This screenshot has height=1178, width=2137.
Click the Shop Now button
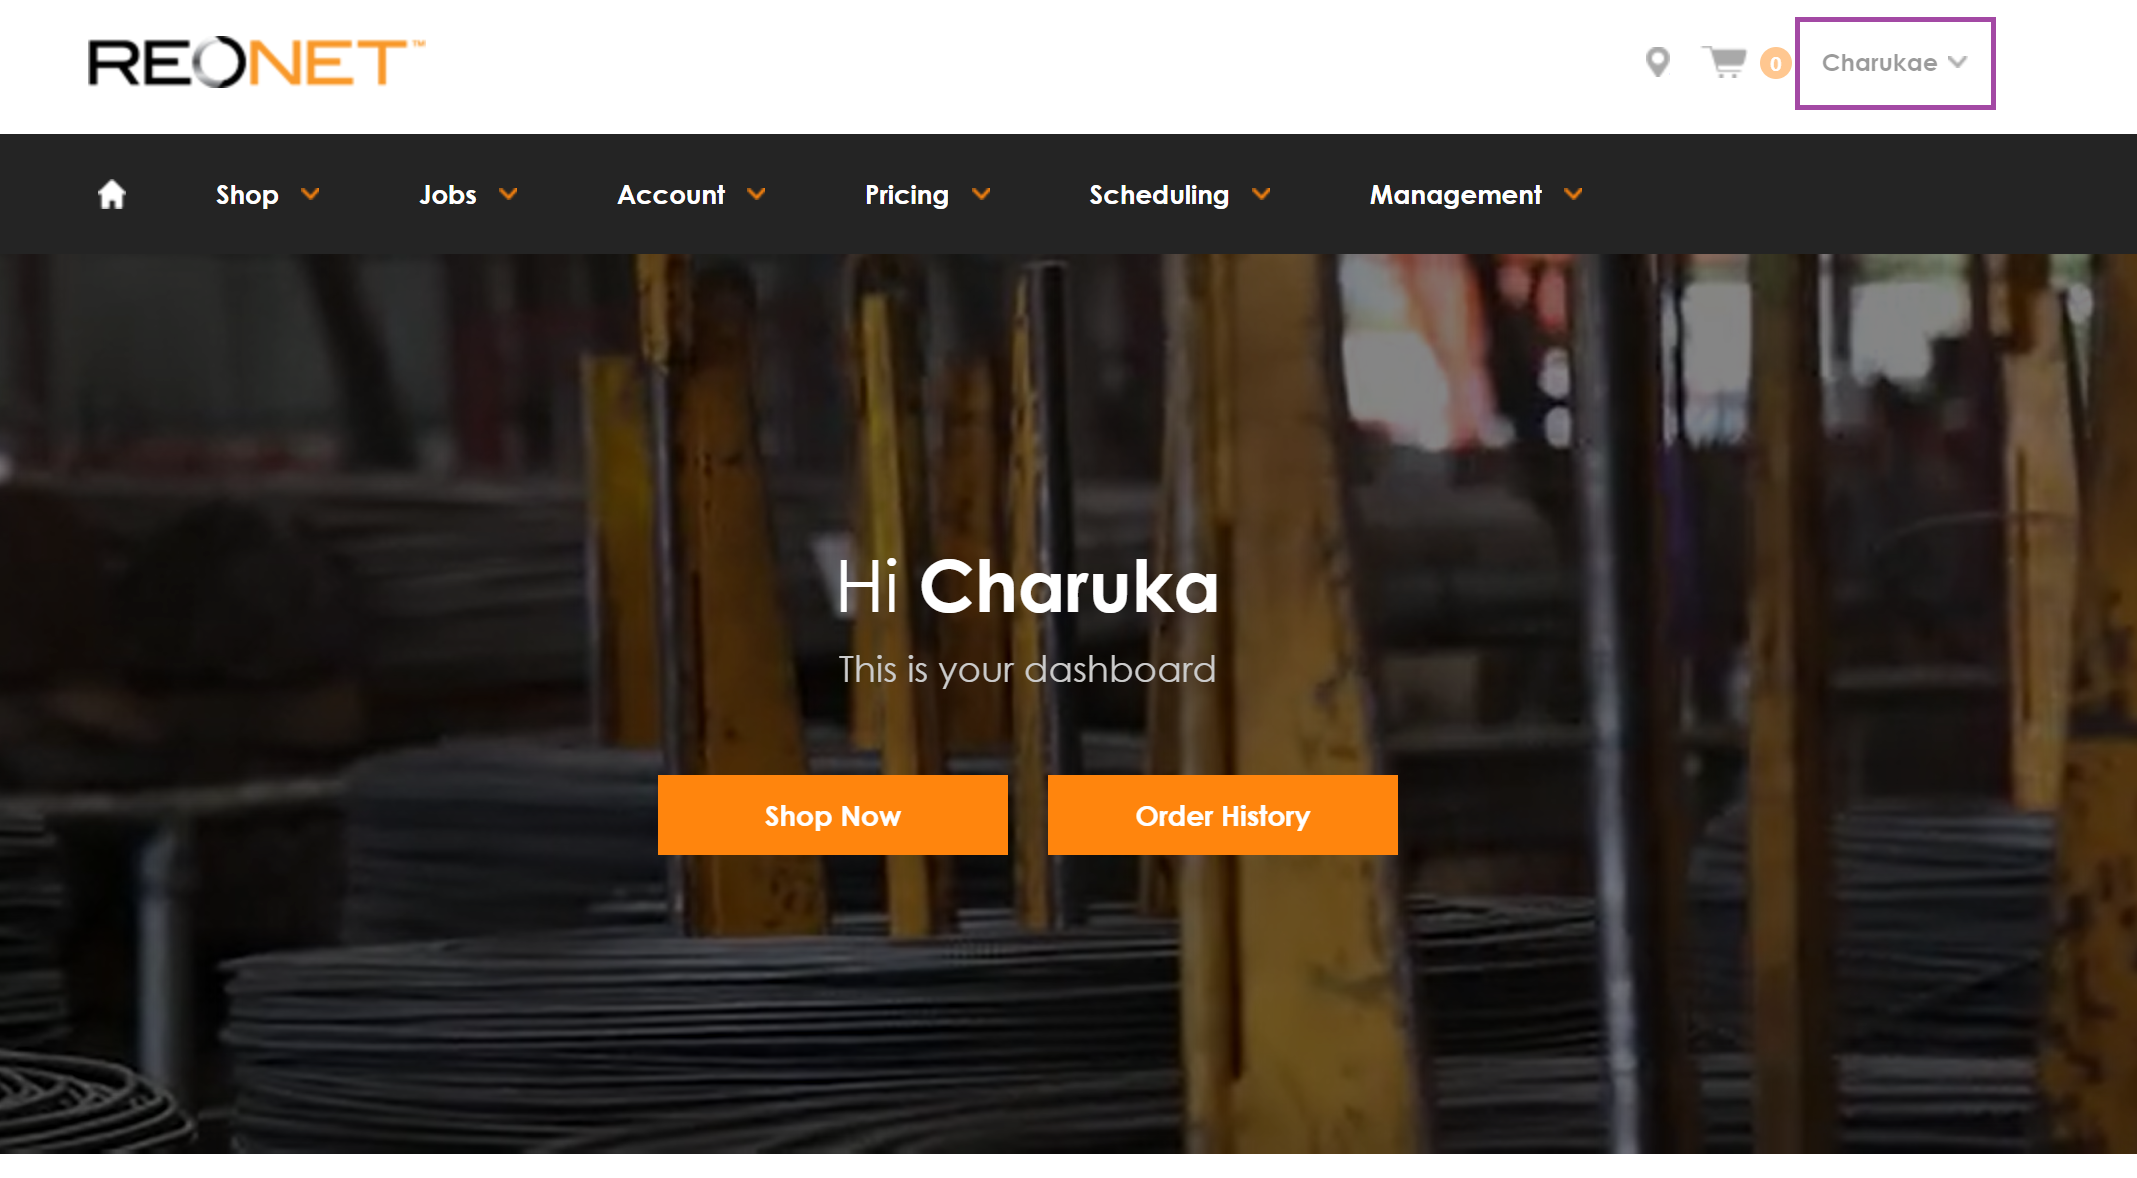click(x=833, y=815)
